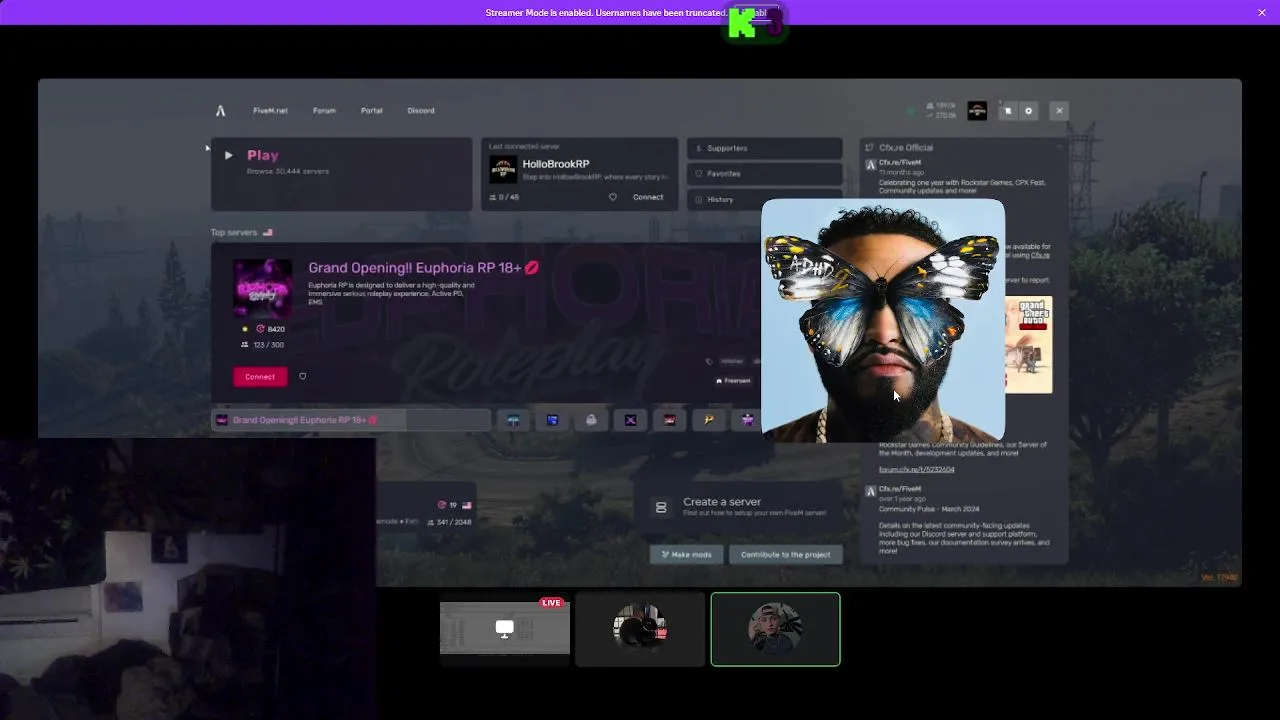Screen dimensions: 1280x720
Task: Select the highlighted Euphoria RP carousel entry
Action: (x=350, y=420)
